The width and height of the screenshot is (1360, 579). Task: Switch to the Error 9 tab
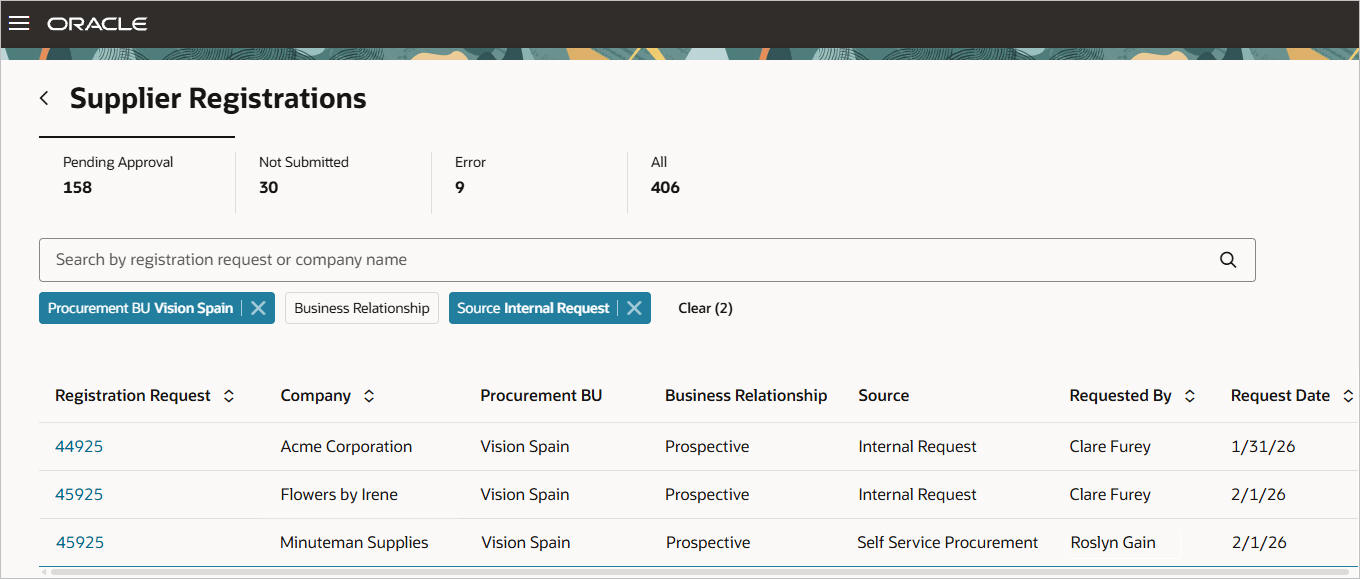tap(529, 175)
